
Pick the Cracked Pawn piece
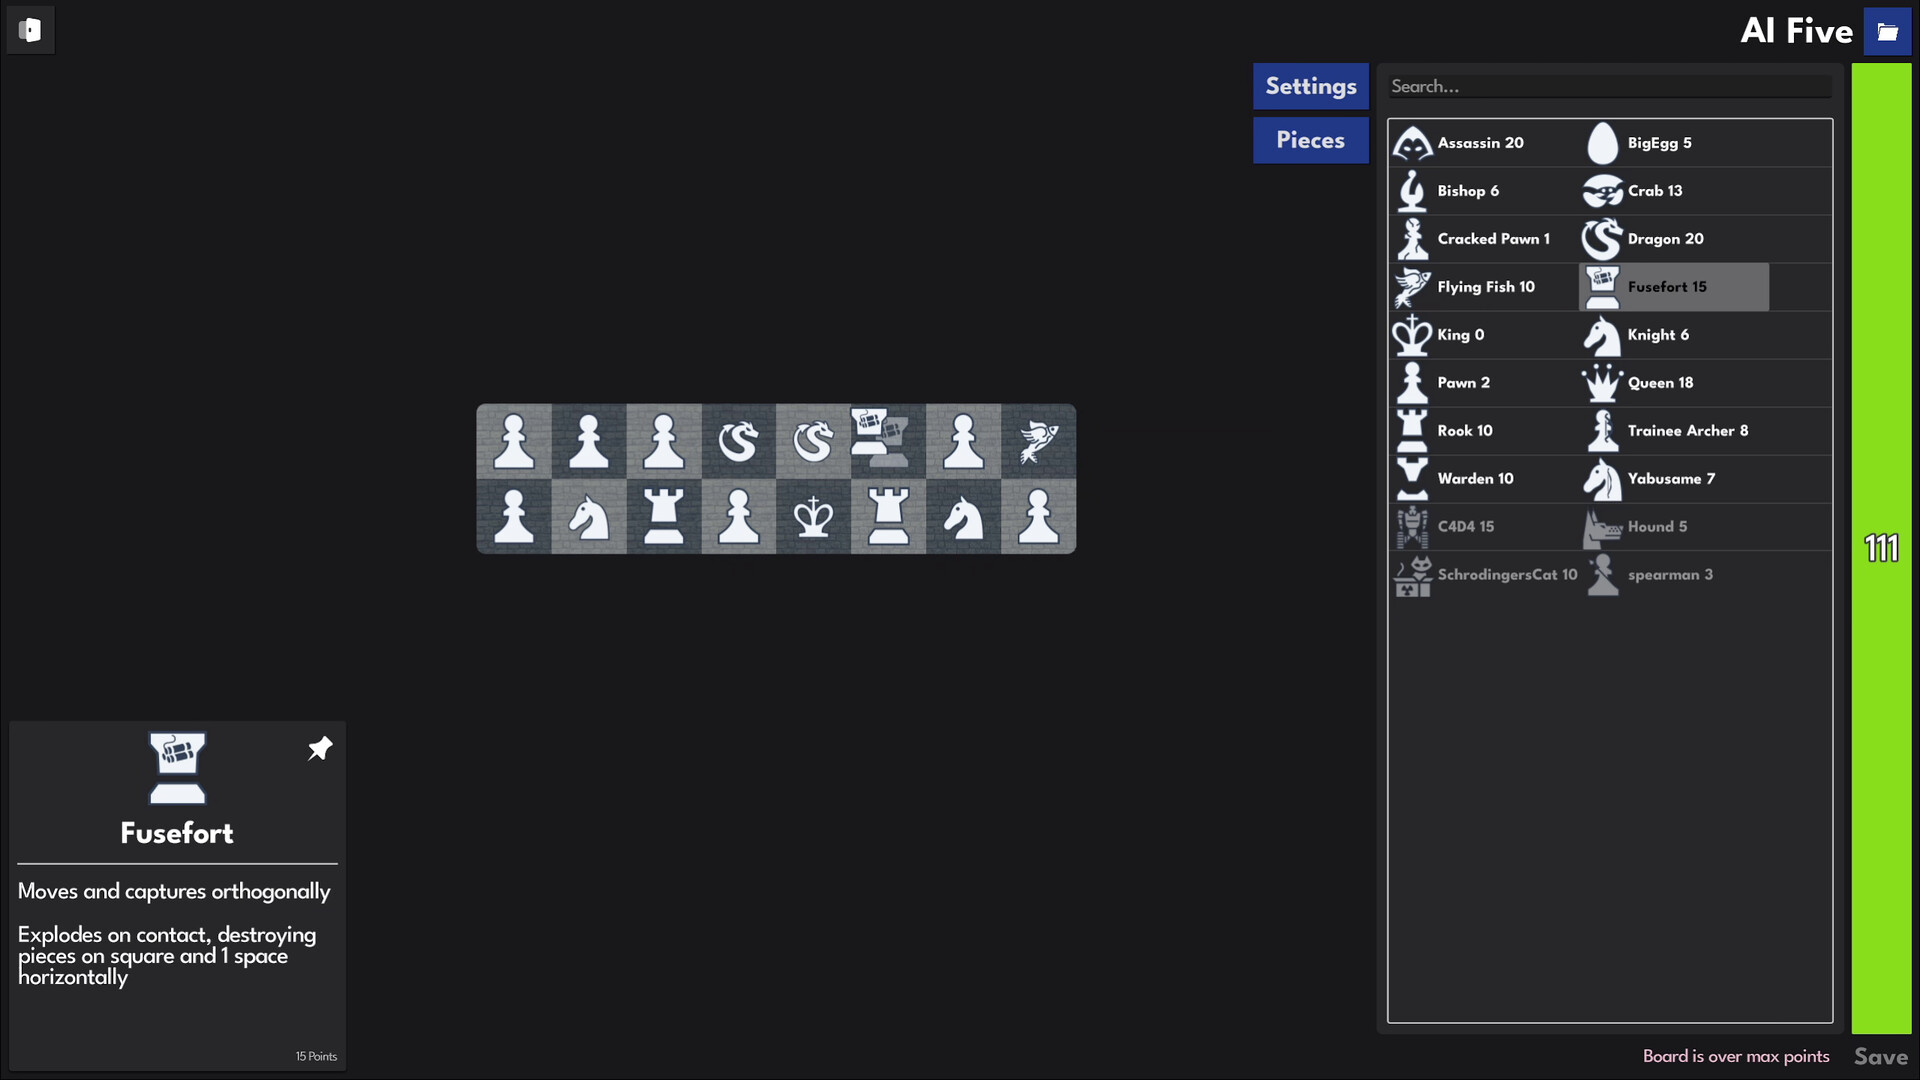[1494, 239]
